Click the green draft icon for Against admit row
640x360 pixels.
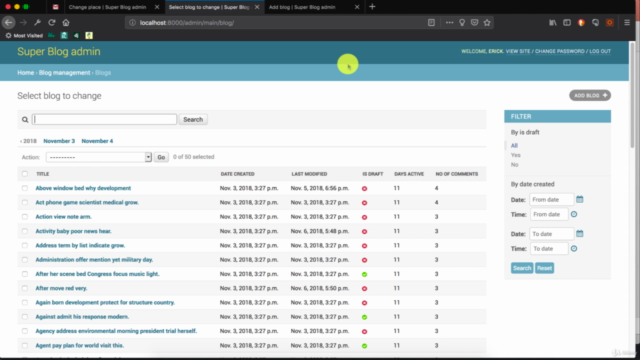coord(364,317)
